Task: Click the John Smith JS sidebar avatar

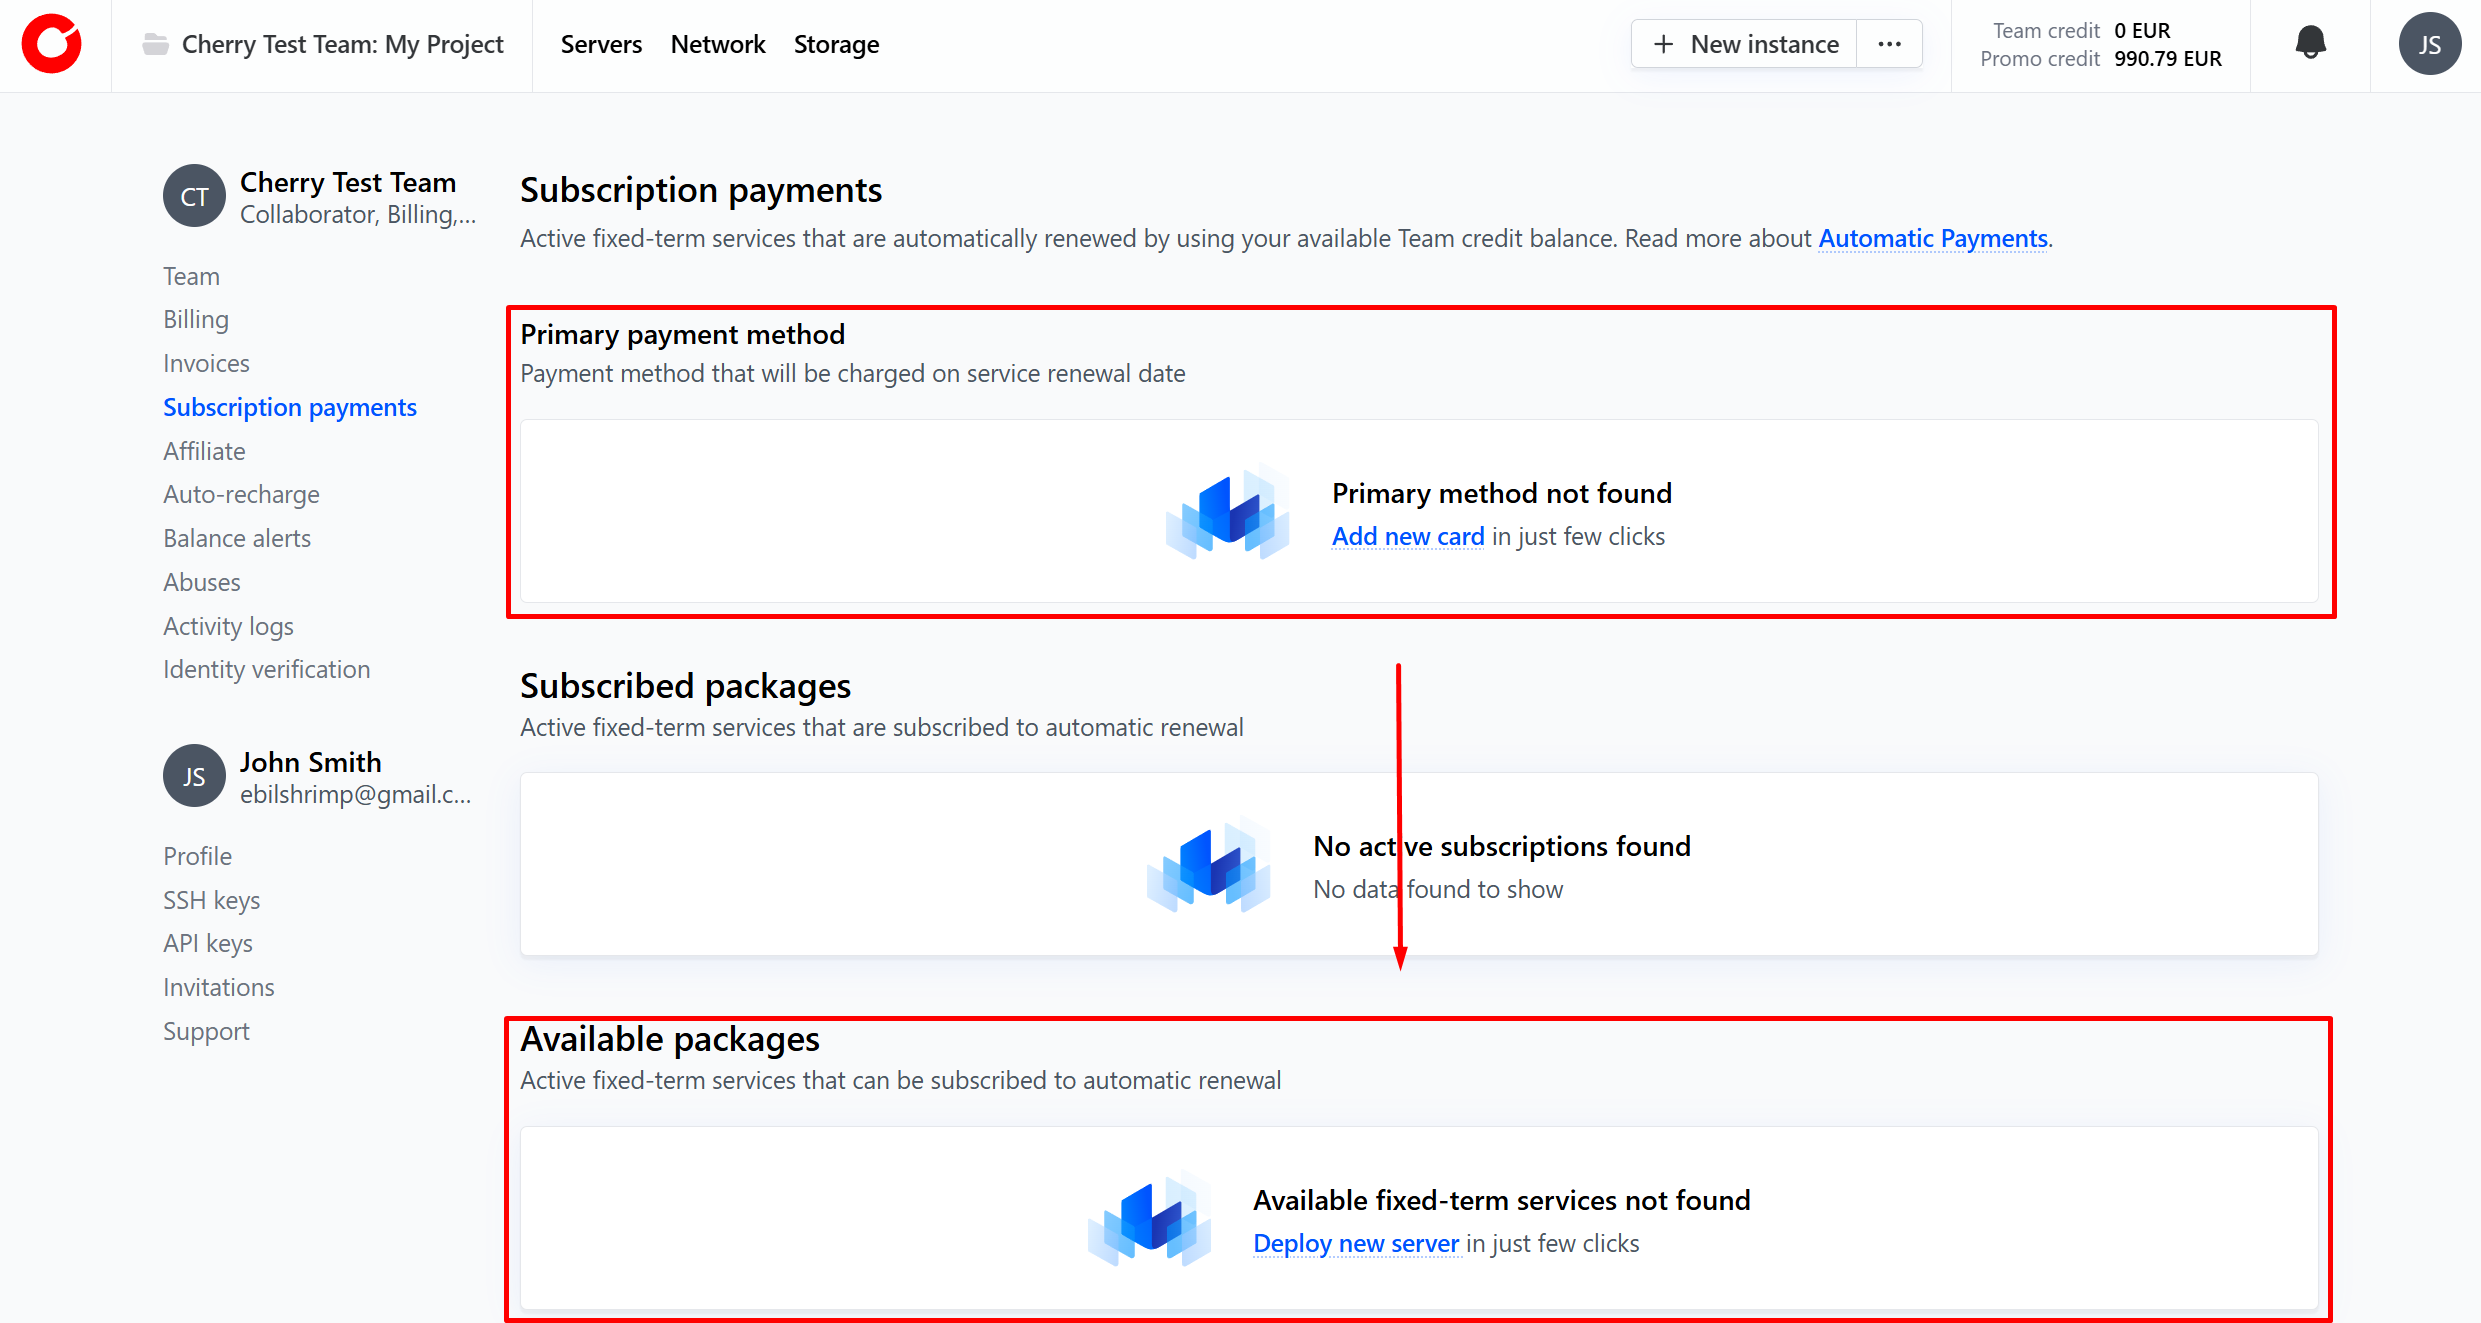Action: 194,776
